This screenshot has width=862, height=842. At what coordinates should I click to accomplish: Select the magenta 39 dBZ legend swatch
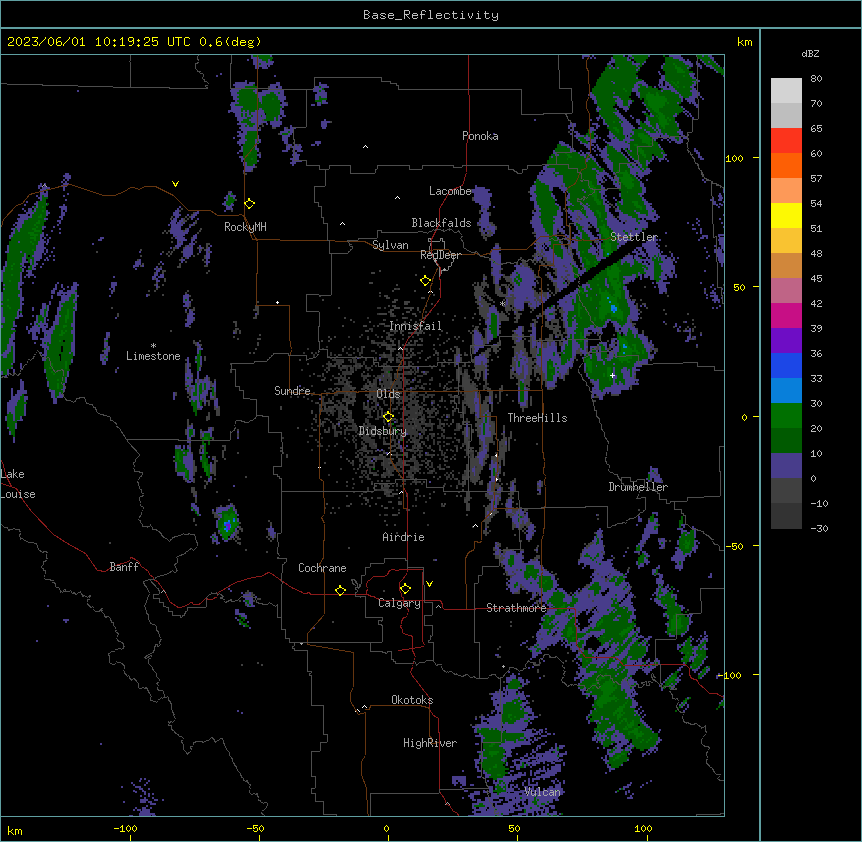pyautogui.click(x=786, y=315)
